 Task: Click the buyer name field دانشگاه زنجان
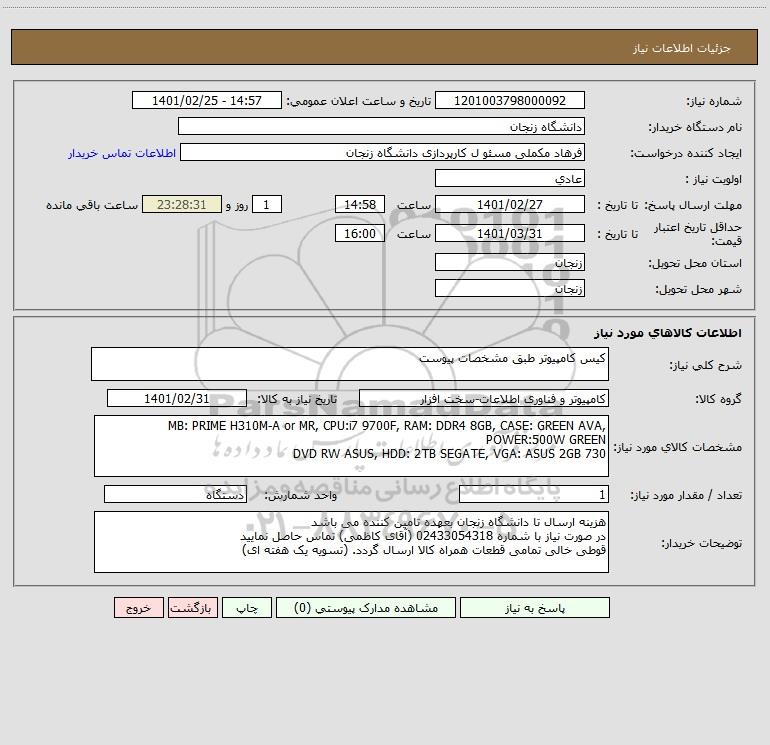point(381,127)
